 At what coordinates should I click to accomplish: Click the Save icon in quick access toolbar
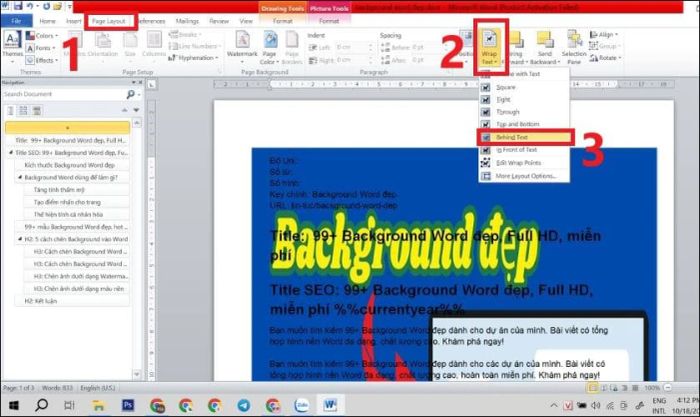pos(18,6)
